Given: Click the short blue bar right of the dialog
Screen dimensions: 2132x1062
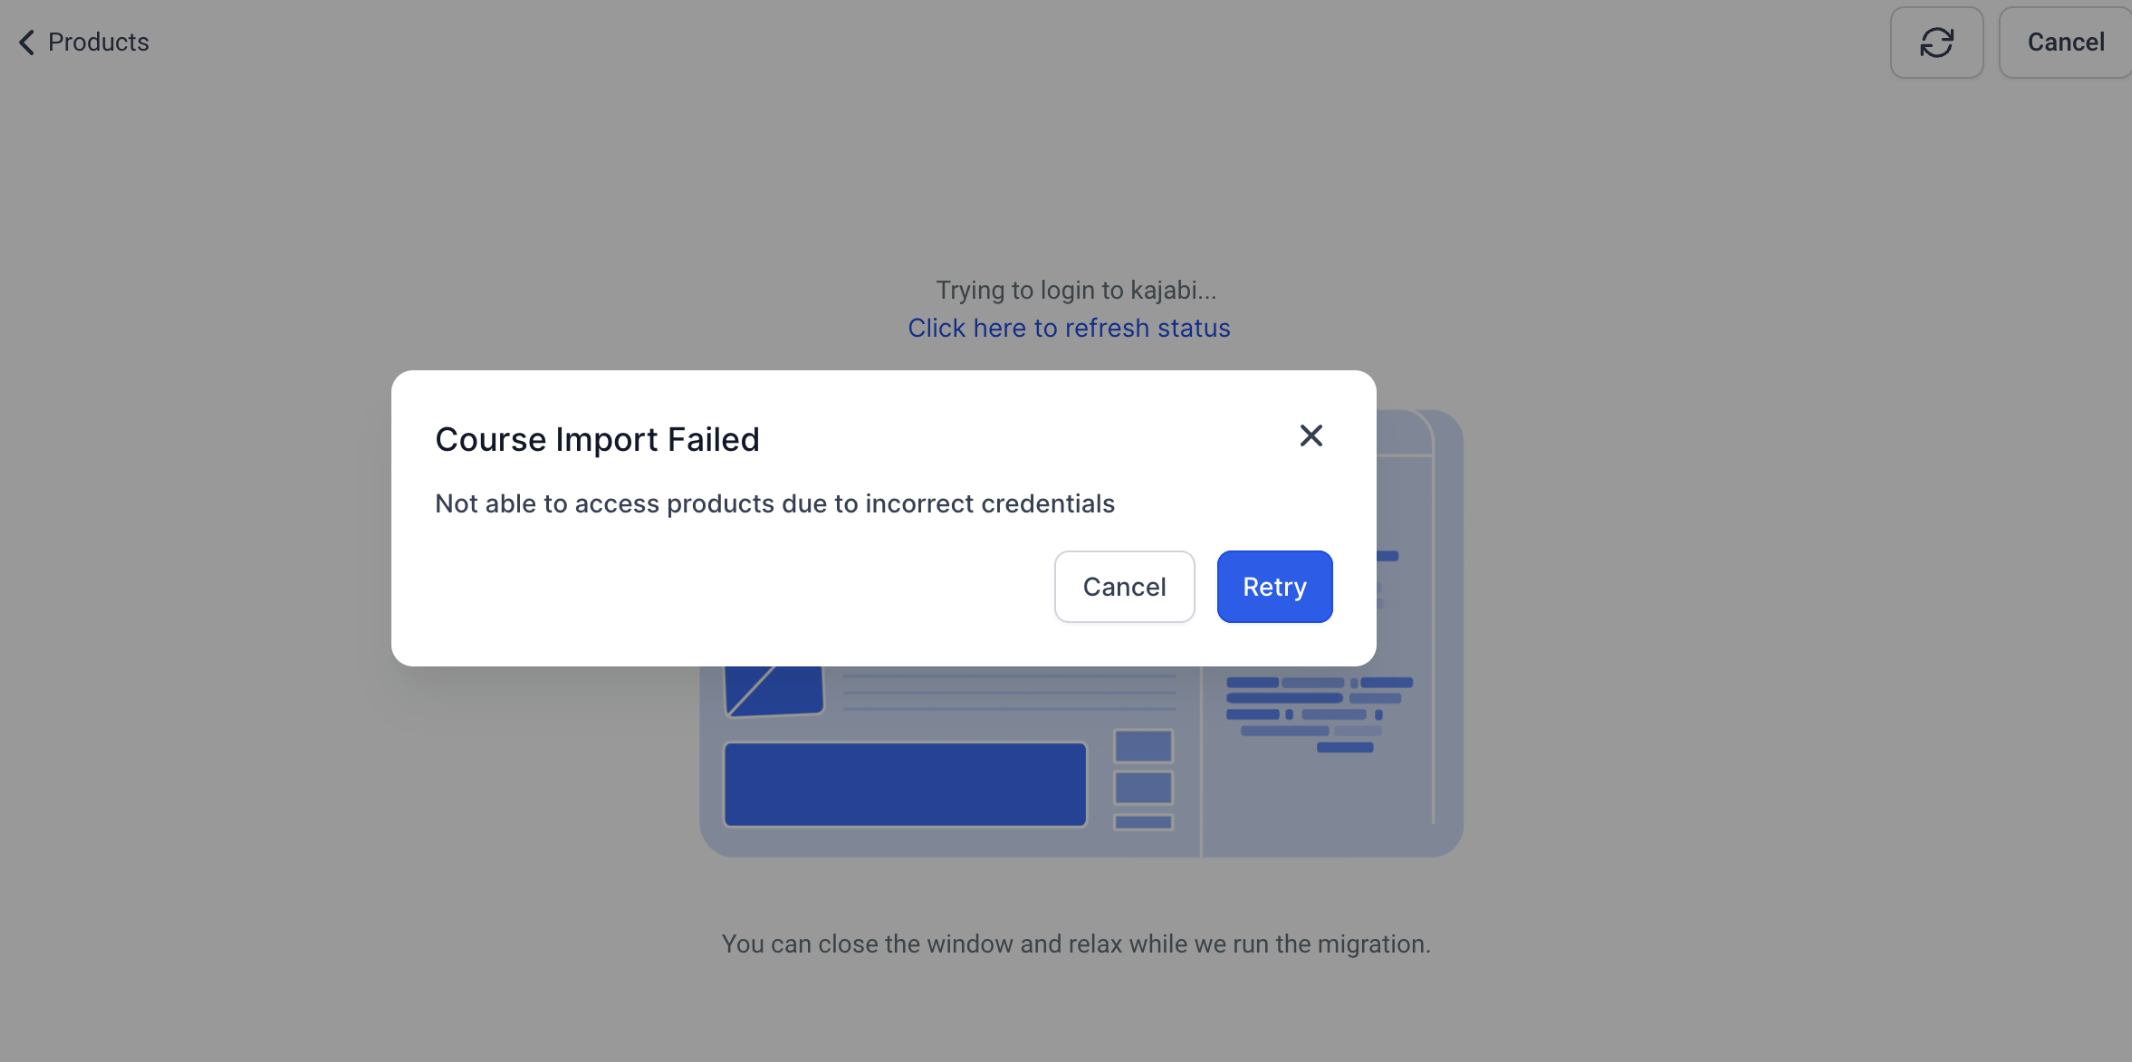Looking at the screenshot, I should coord(1388,556).
